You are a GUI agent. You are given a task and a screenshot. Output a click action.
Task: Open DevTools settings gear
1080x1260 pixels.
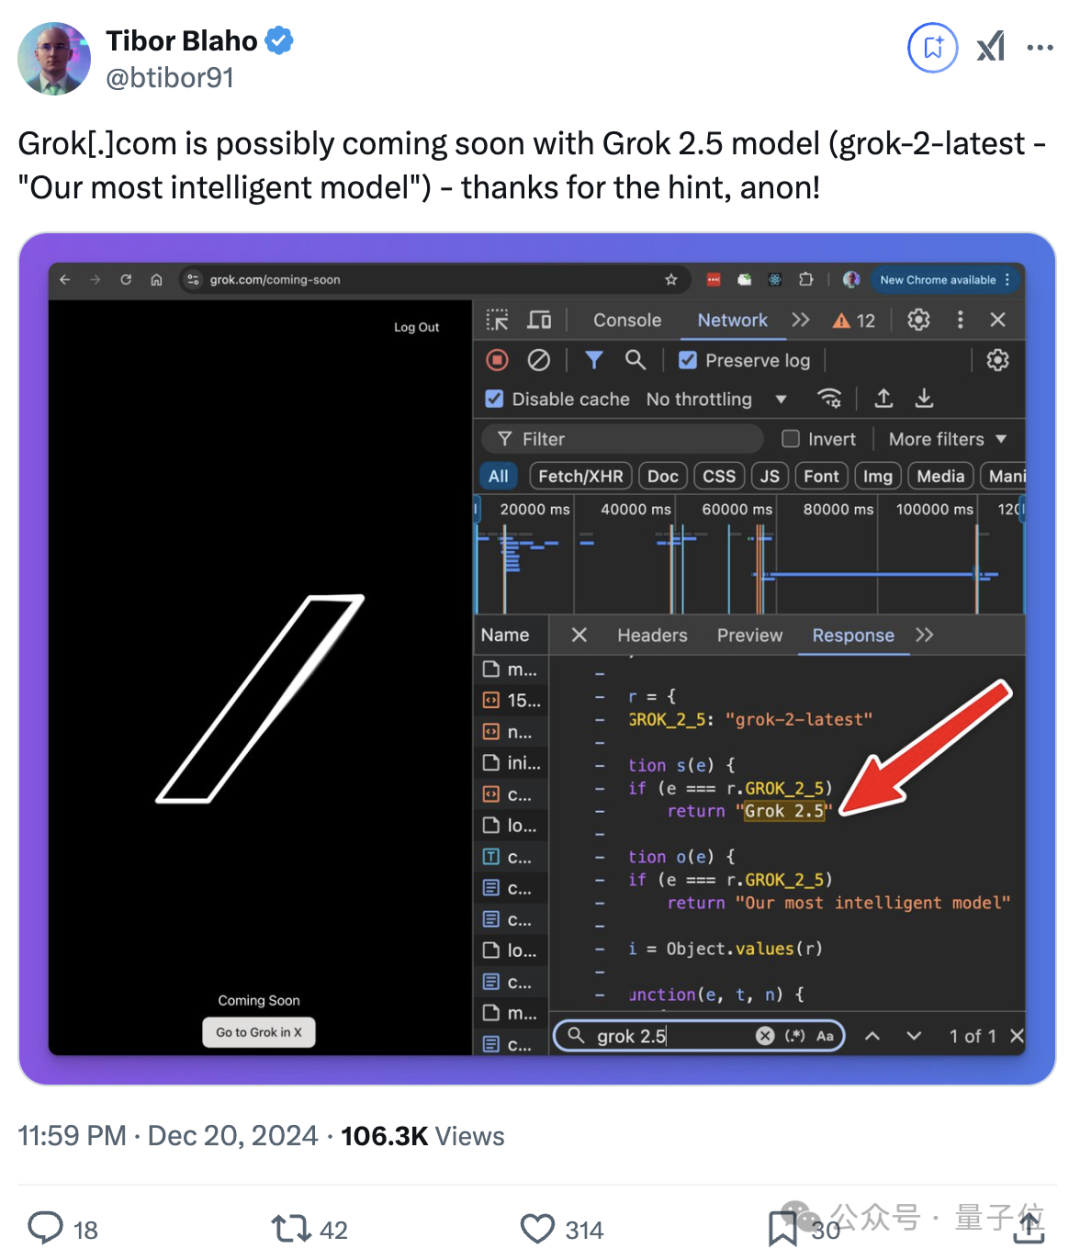[x=918, y=320]
